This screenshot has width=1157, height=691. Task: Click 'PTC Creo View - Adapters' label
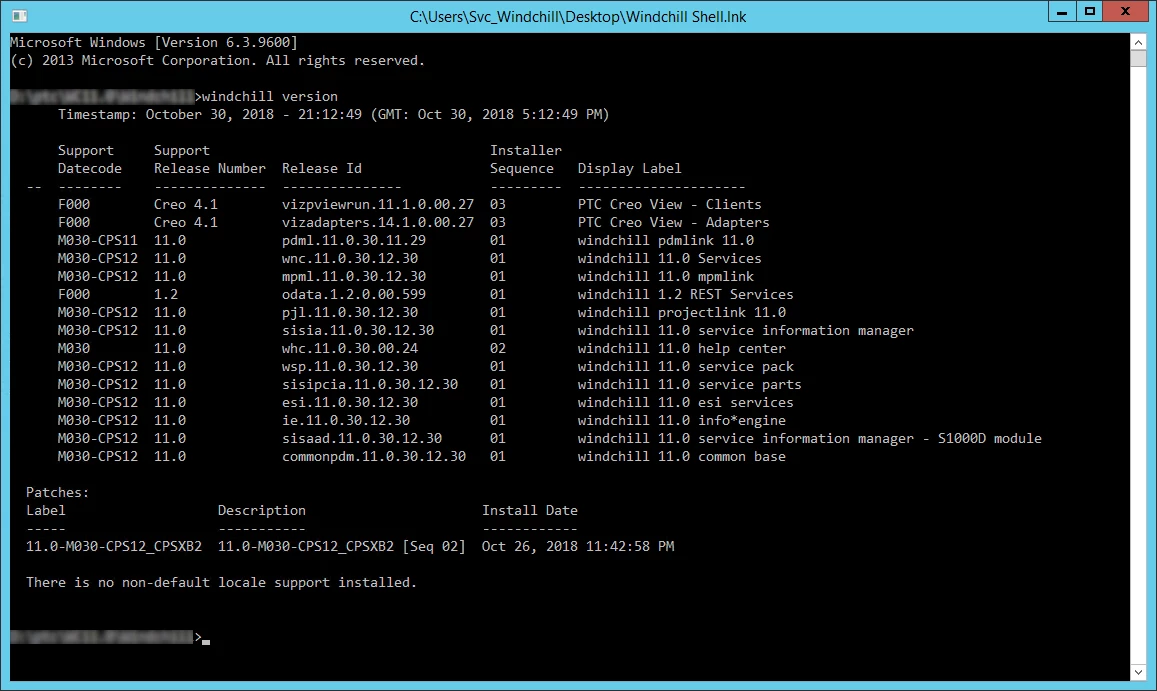(x=674, y=222)
